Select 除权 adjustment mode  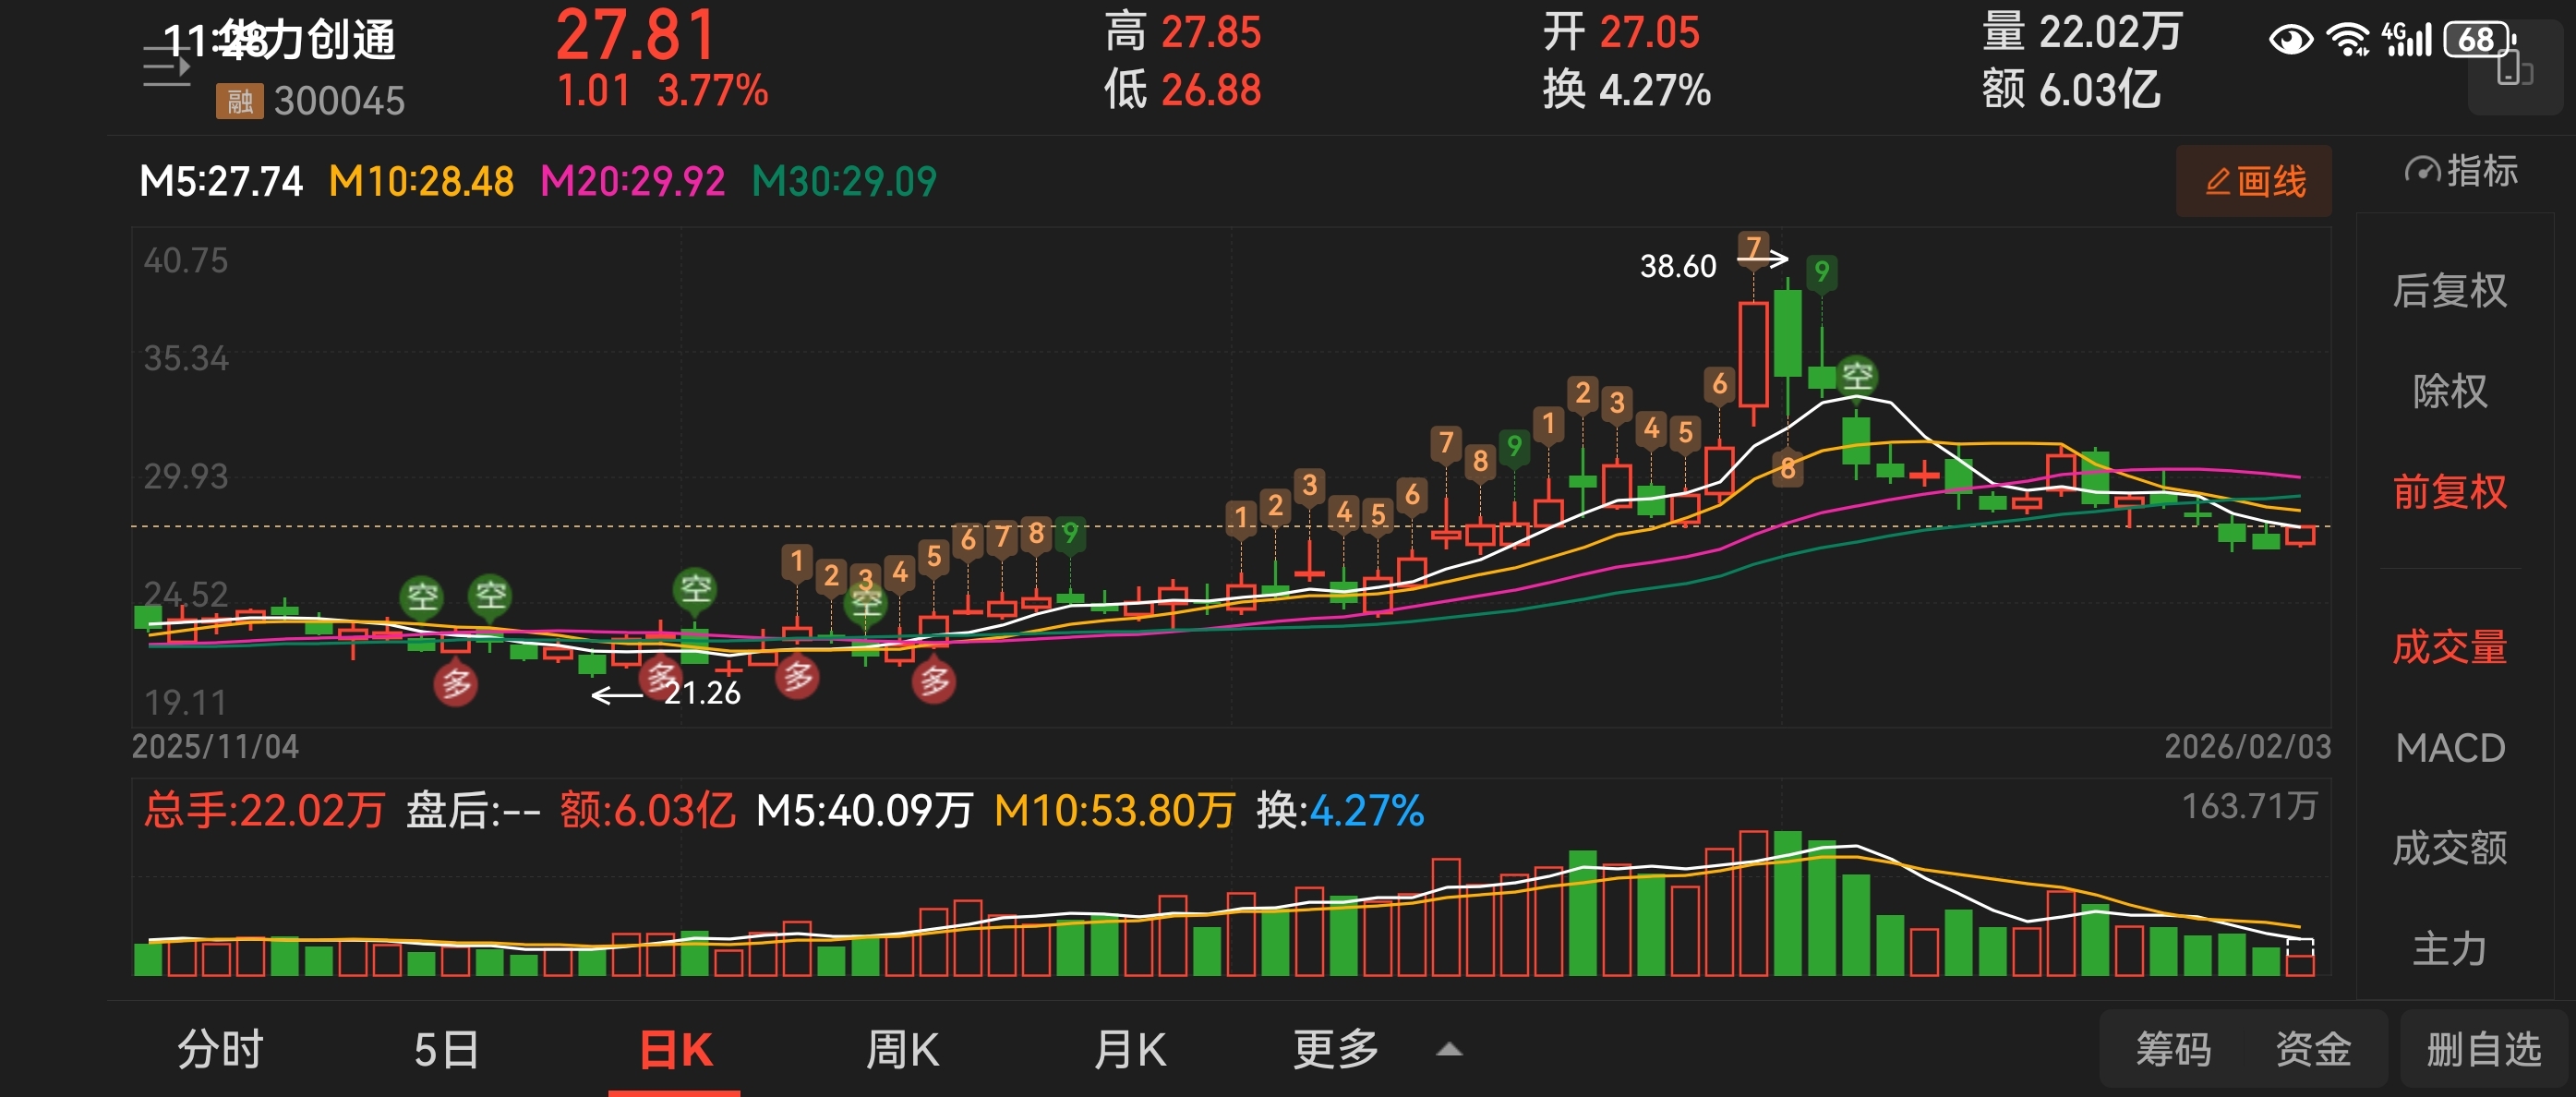2449,391
